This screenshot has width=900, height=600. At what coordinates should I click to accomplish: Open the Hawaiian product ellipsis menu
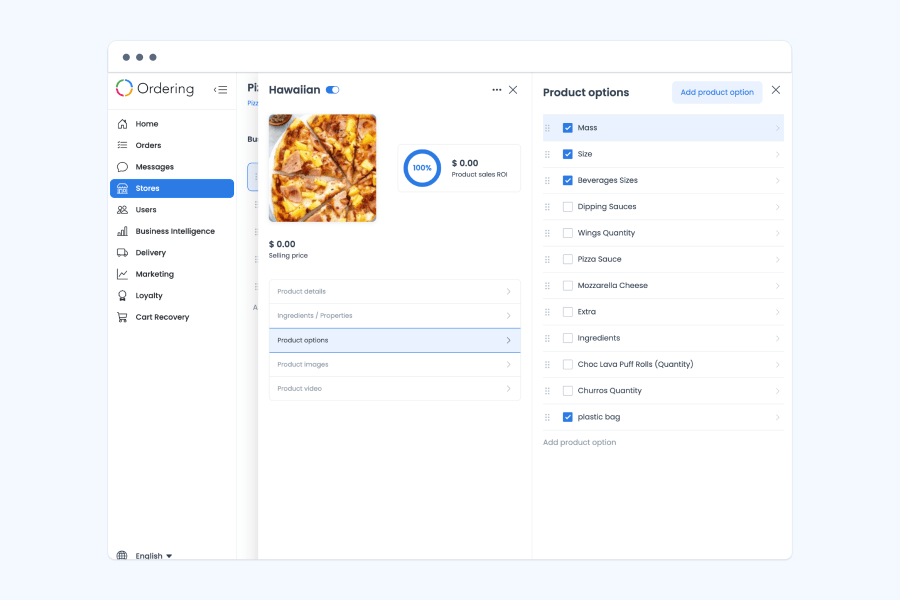point(496,89)
